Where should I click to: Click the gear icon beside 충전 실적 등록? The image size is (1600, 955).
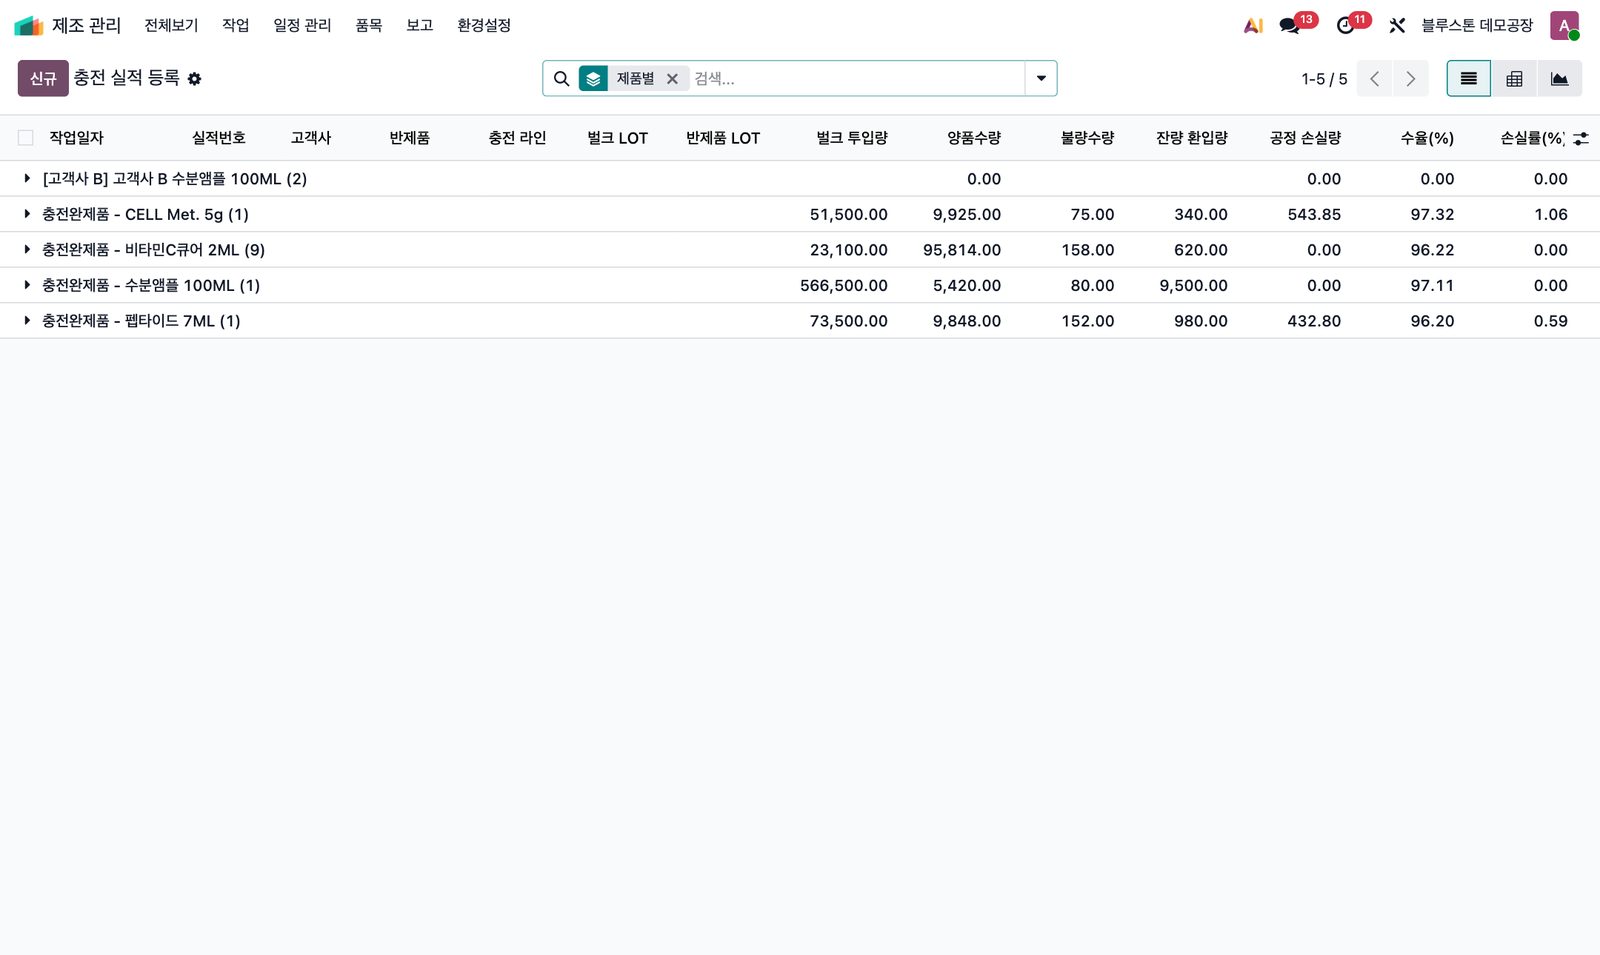195,79
